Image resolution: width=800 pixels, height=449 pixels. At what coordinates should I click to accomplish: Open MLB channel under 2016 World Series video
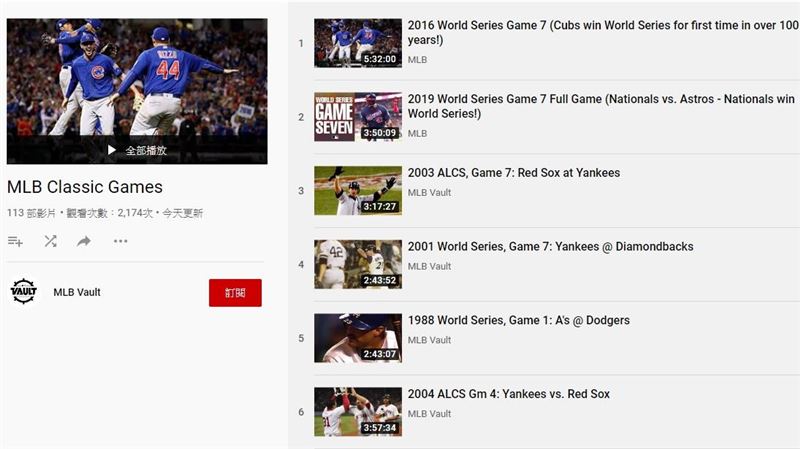click(x=417, y=60)
